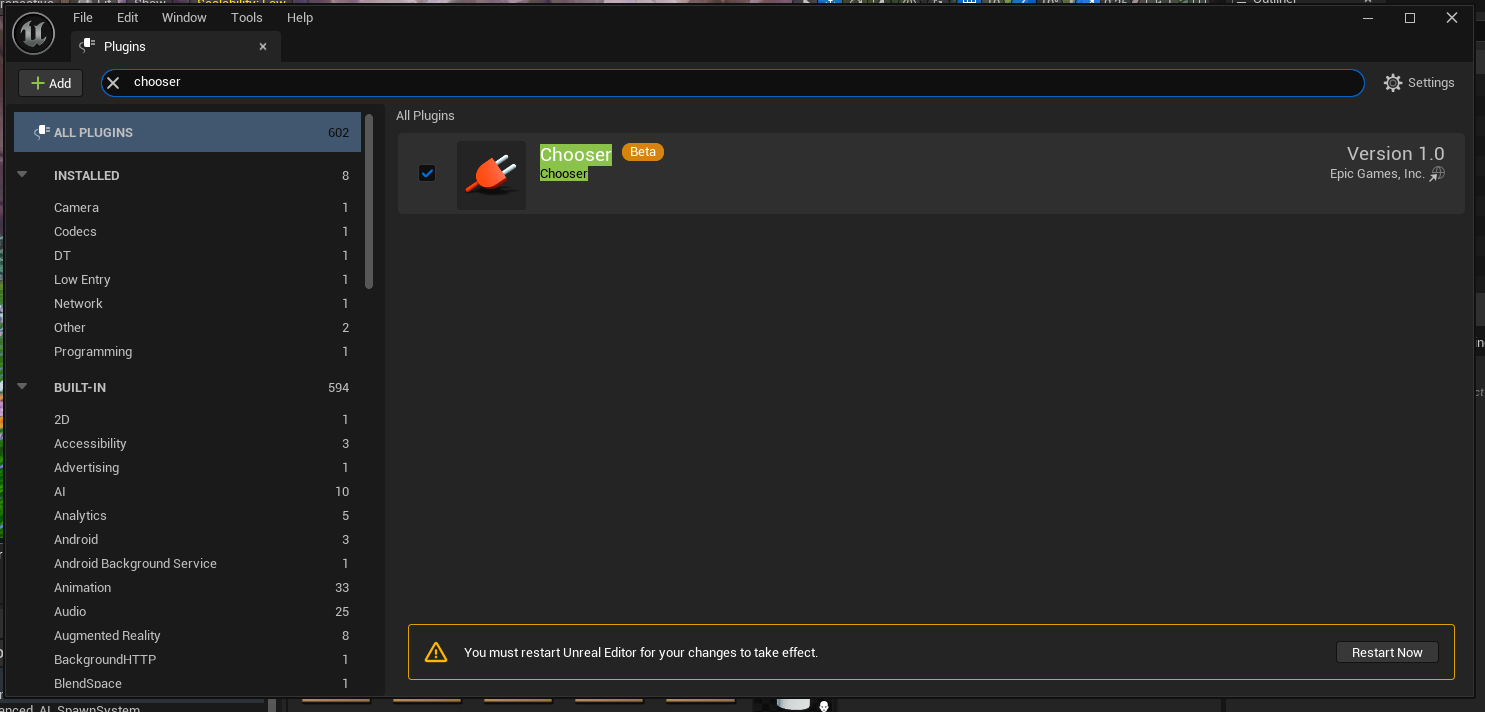Select the Audio category
This screenshot has width=1485, height=712.
[x=187, y=611]
